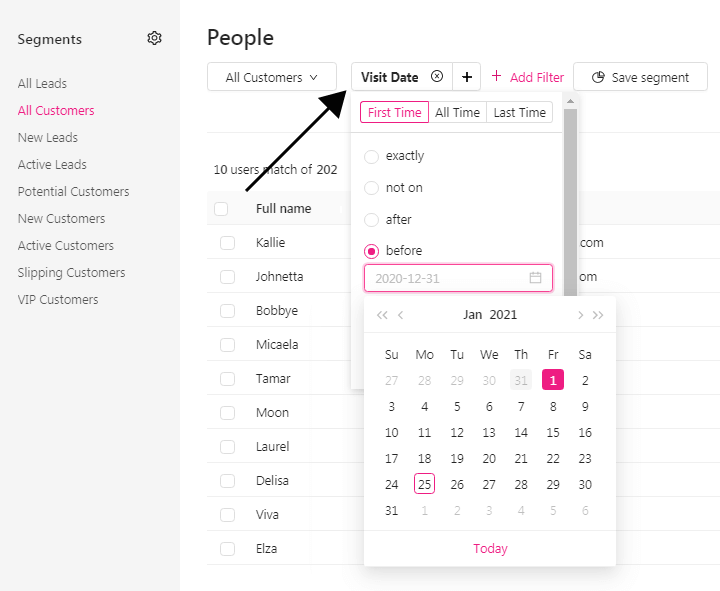Open the year selector '2021'

[503, 315]
